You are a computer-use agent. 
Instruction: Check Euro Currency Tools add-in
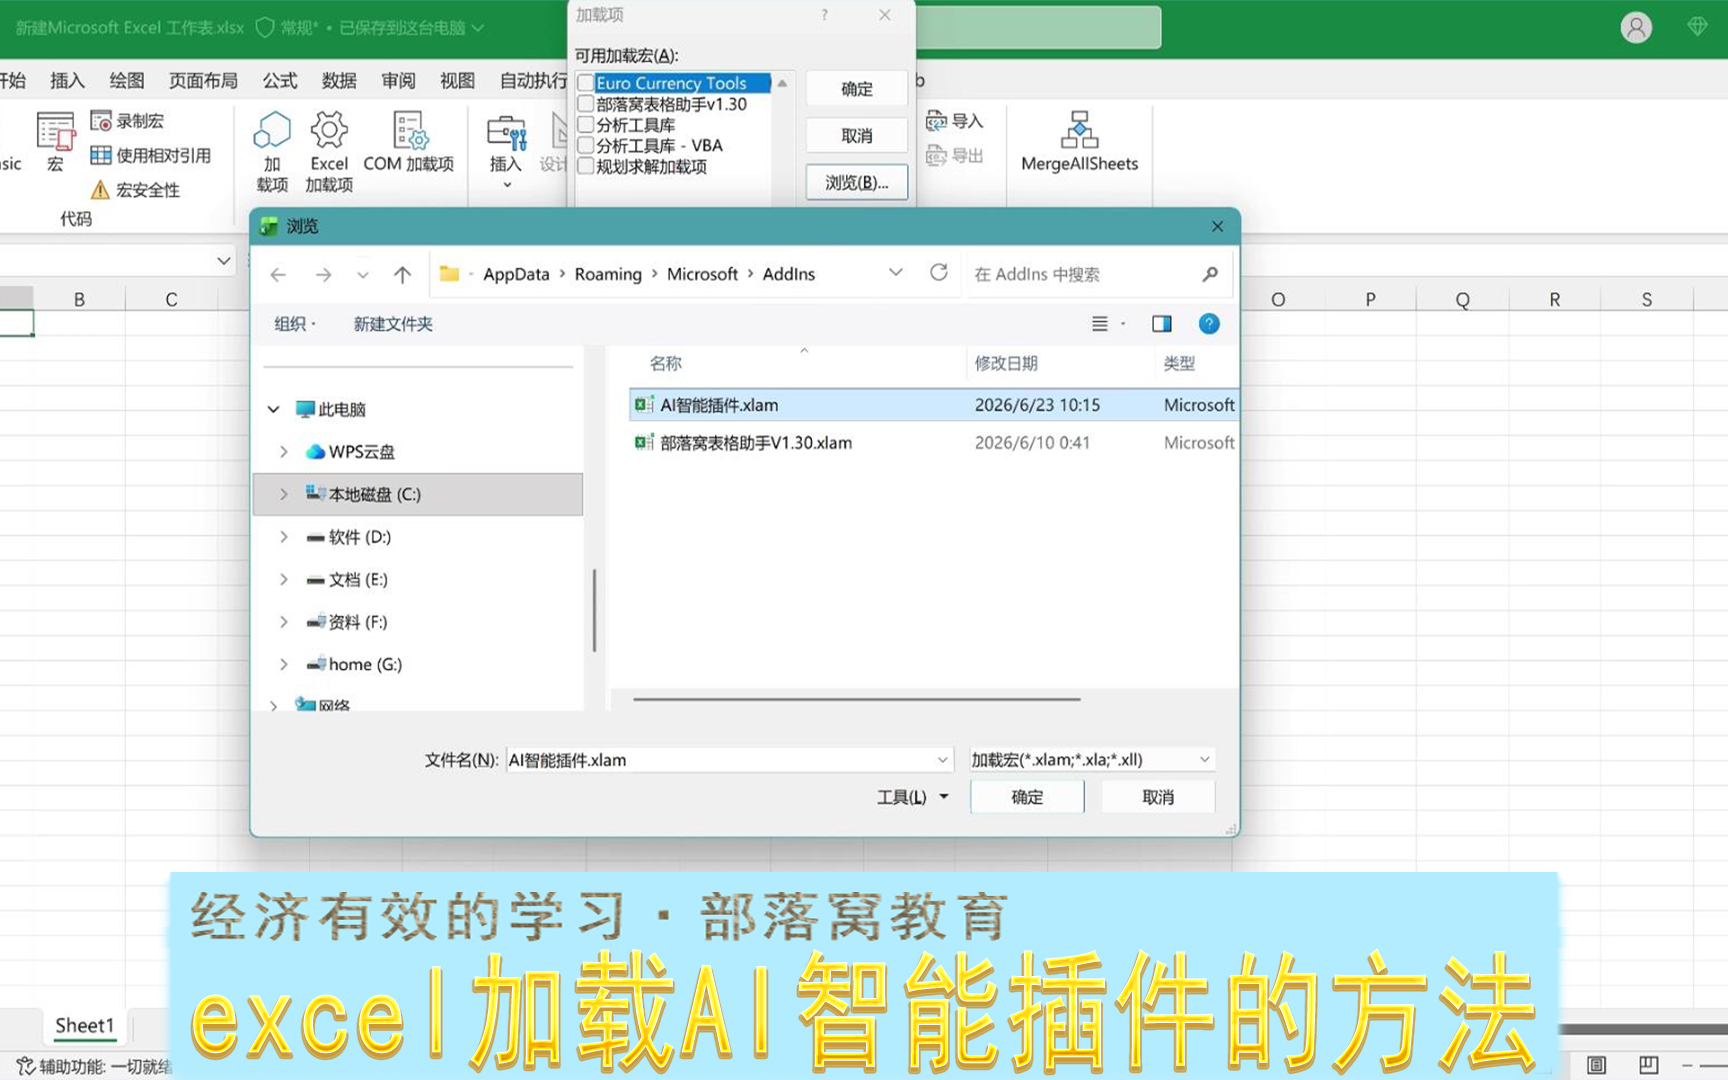coord(586,83)
